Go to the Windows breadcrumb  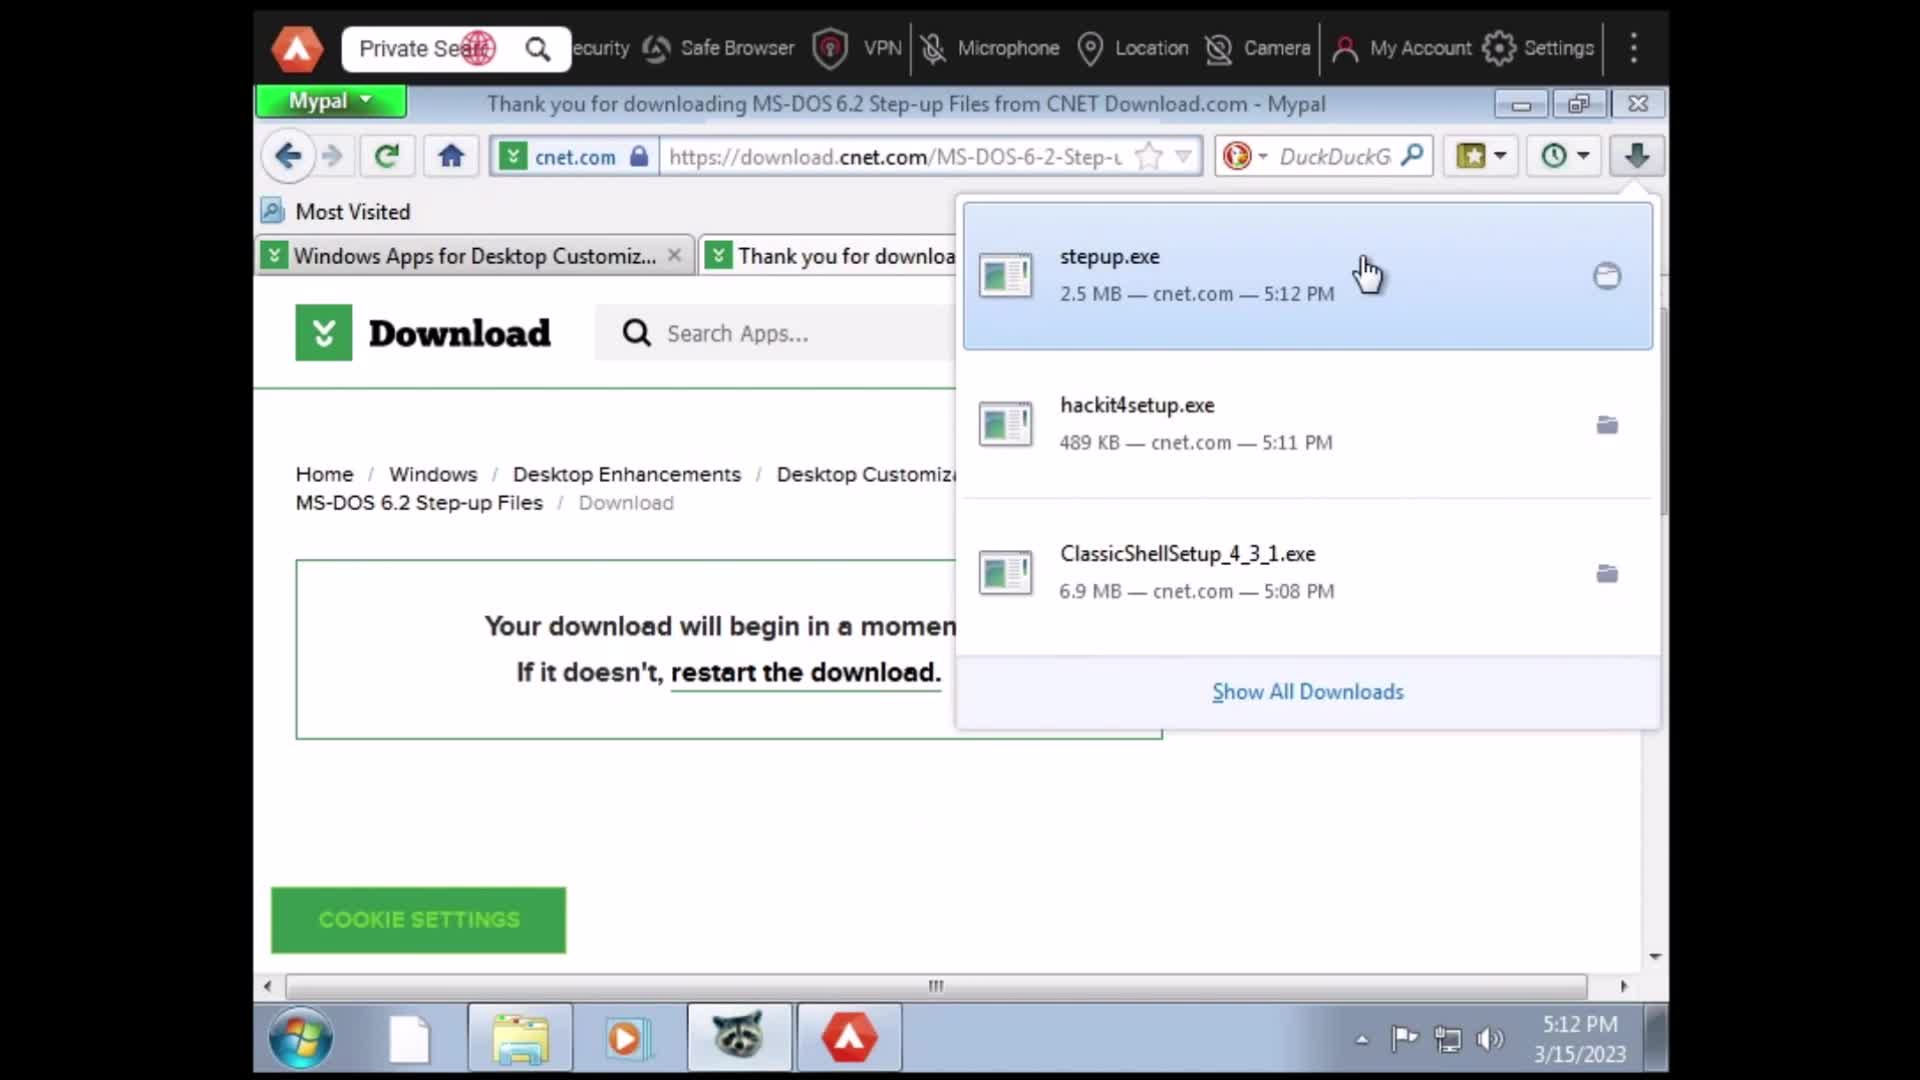point(433,474)
